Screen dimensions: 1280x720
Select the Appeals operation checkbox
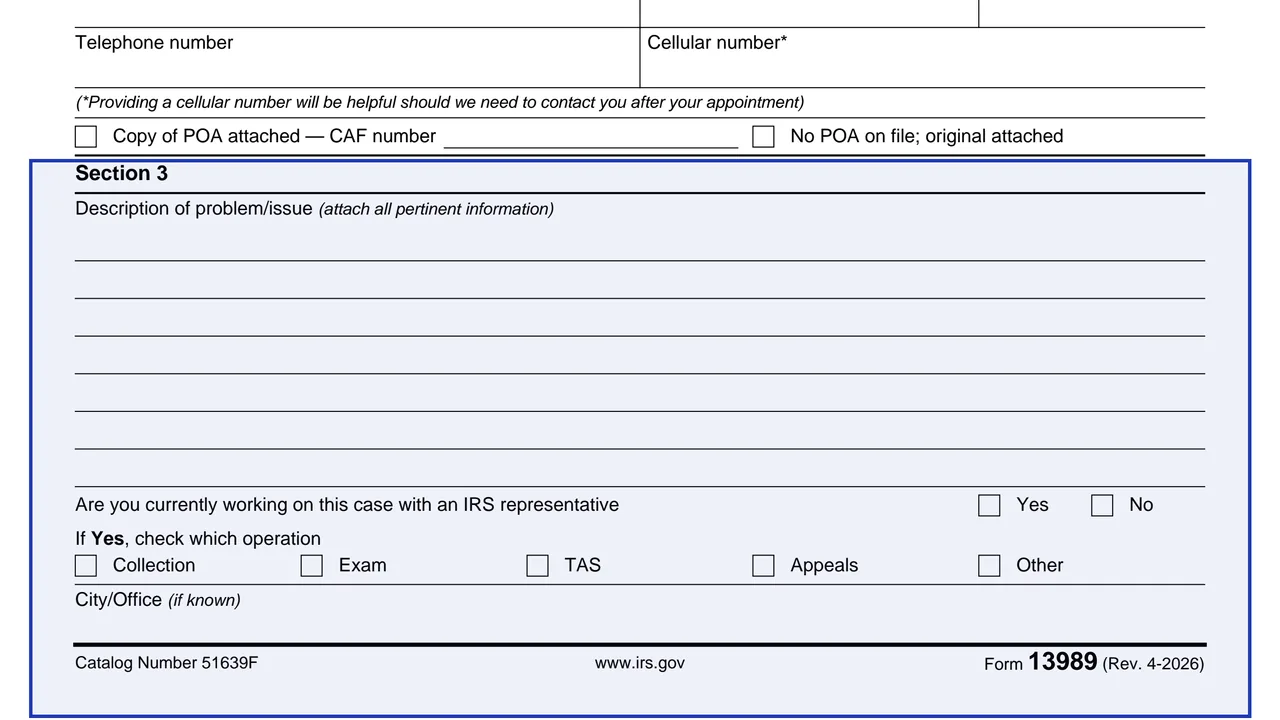(763, 566)
